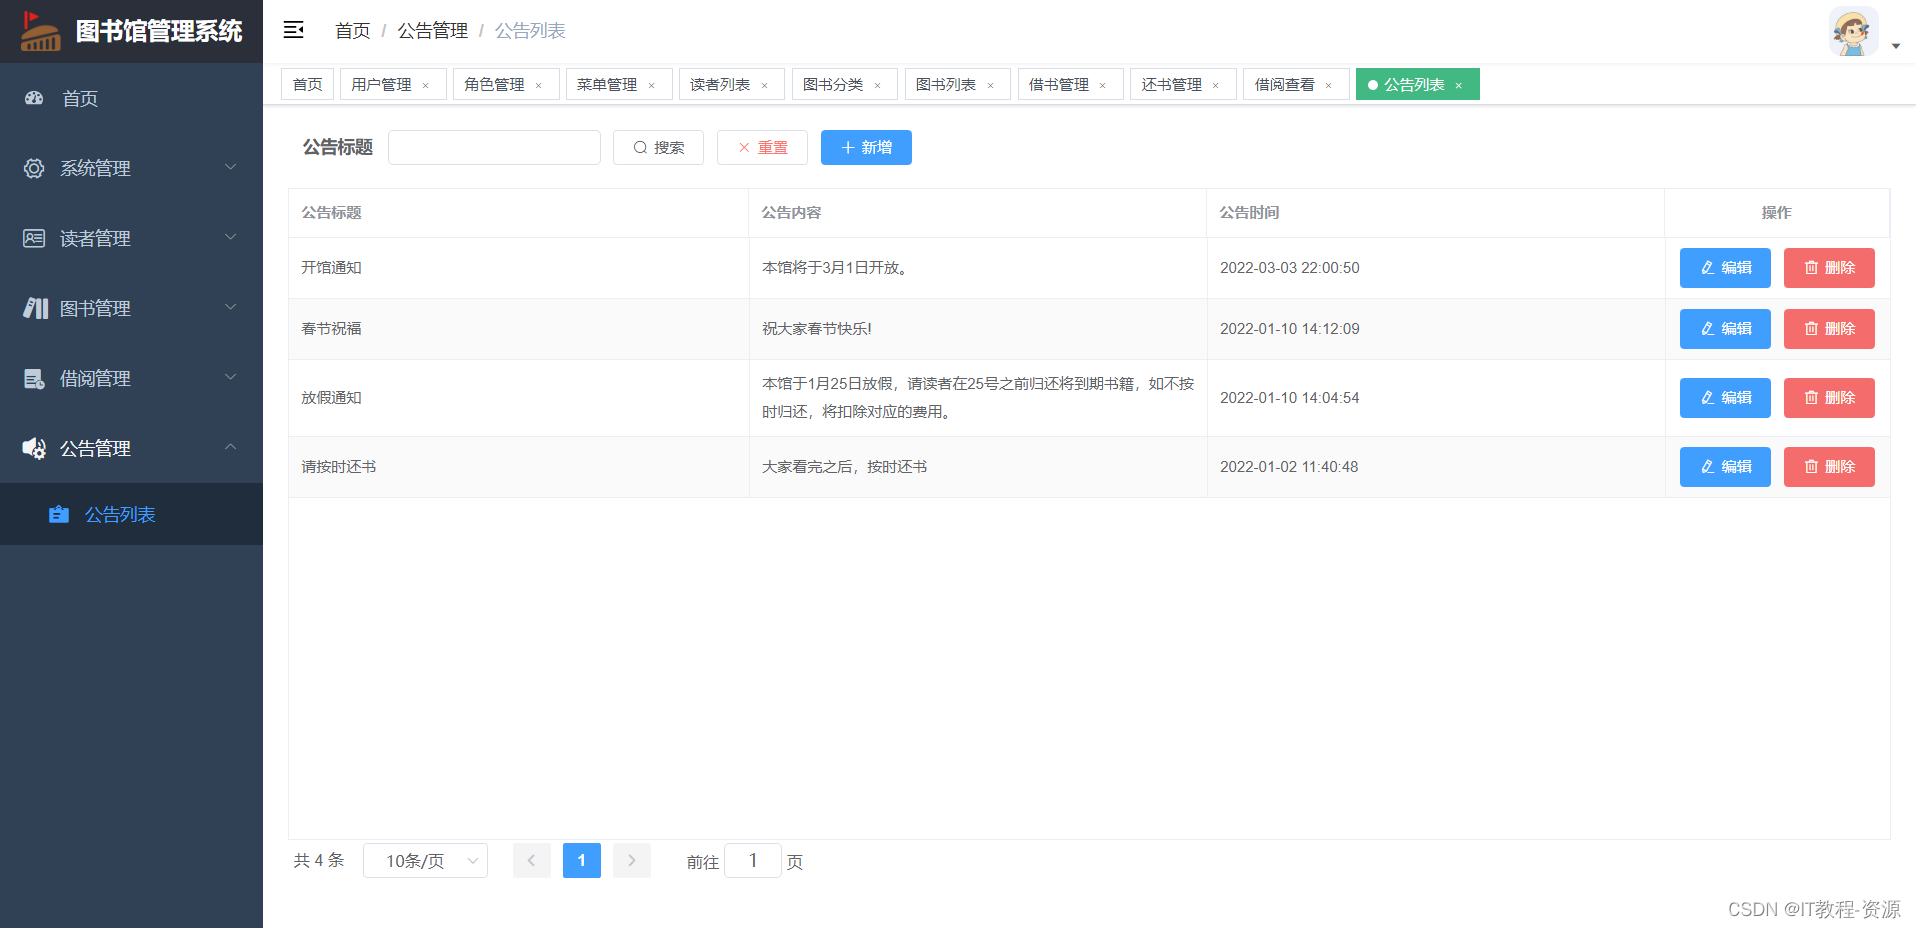The height and width of the screenshot is (928, 1916).
Task: Close the 菜单管理 tab
Action: (x=652, y=86)
